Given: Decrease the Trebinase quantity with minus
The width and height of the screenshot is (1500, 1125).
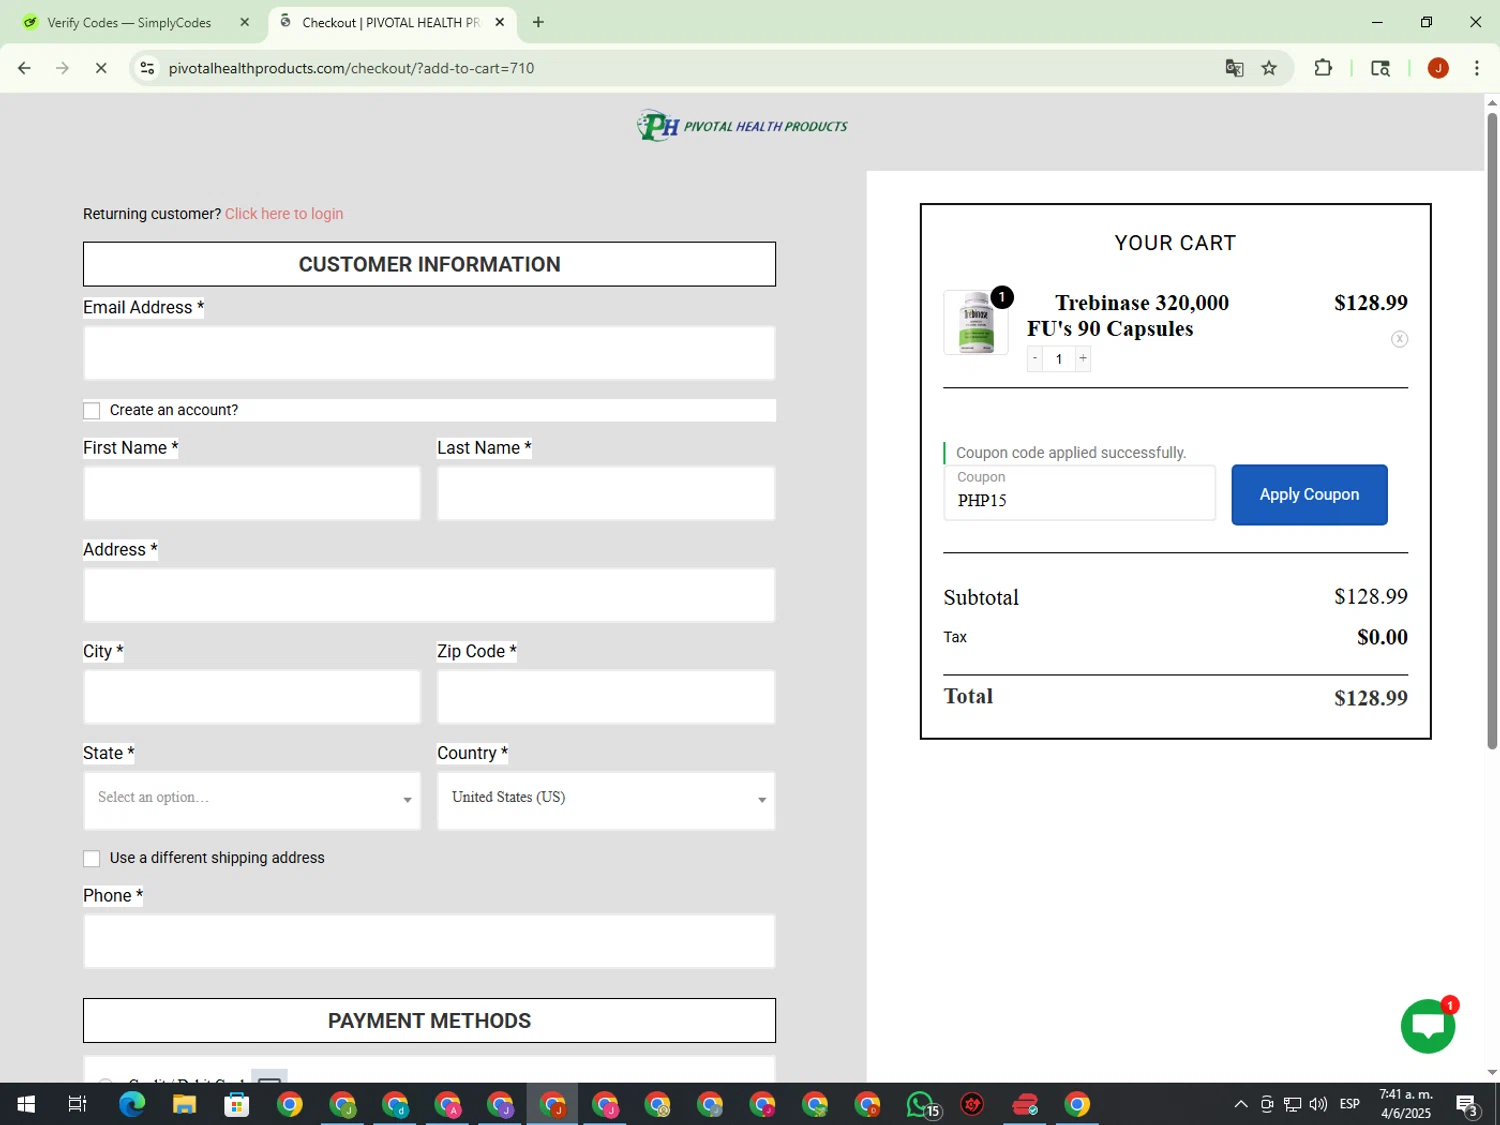Looking at the screenshot, I should click(x=1035, y=358).
